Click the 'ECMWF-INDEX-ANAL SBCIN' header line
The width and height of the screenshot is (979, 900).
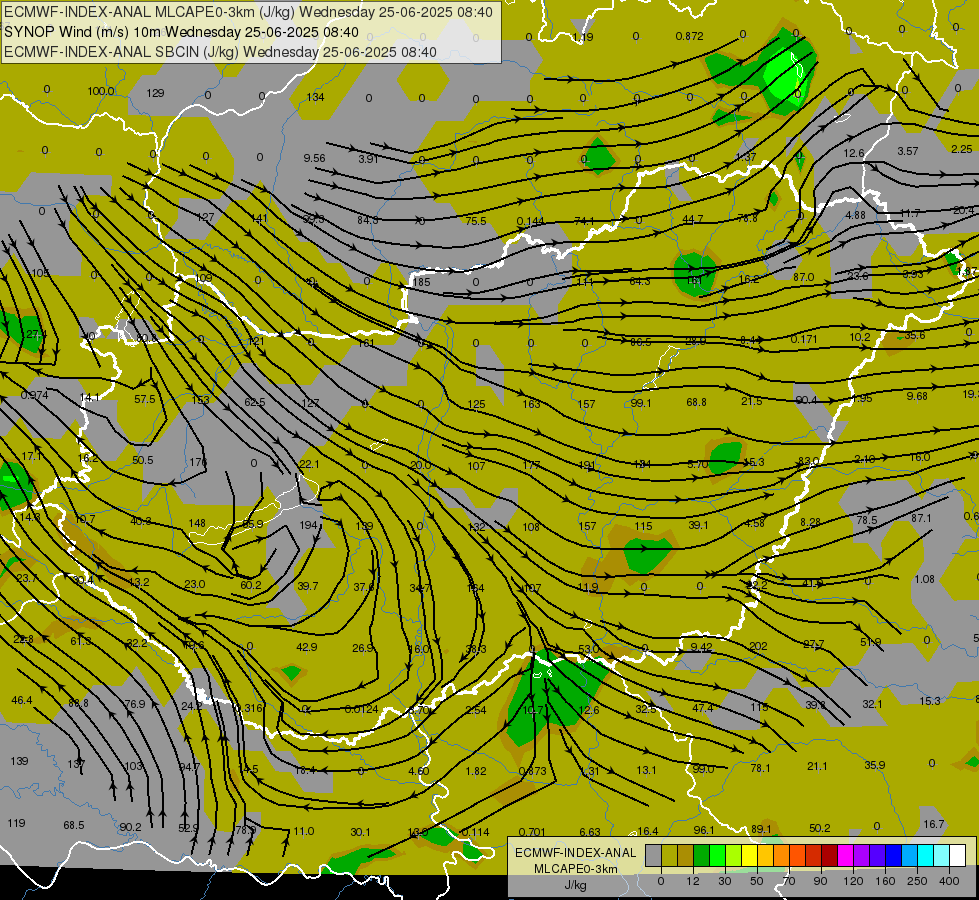tap(220, 52)
